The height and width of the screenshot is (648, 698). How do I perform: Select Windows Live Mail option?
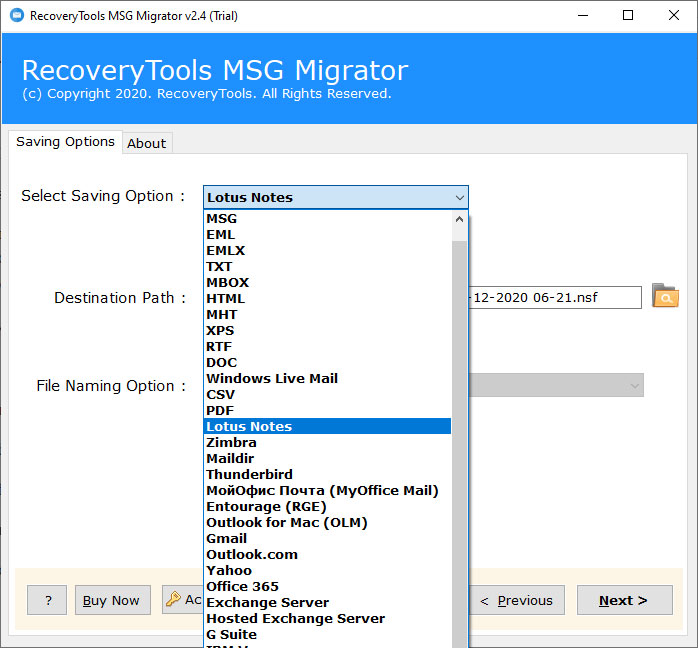(x=327, y=379)
